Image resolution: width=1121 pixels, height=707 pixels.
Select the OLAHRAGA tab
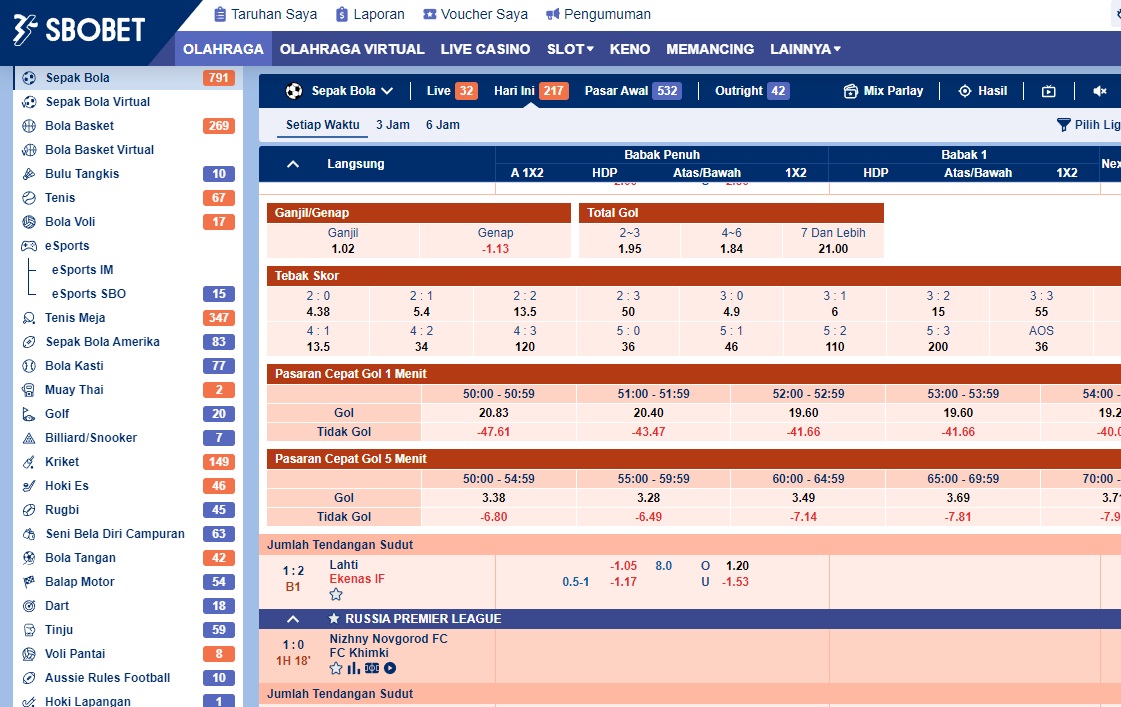pyautogui.click(x=223, y=49)
